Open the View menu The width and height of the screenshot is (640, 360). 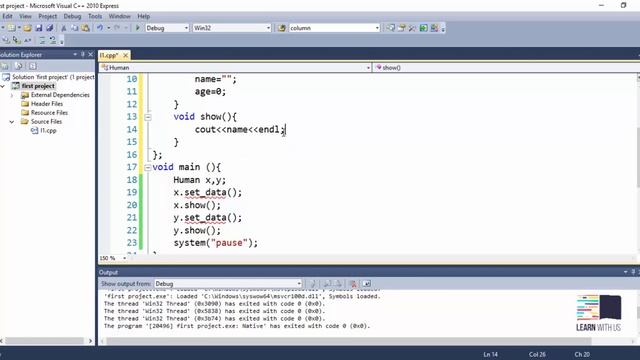25,16
